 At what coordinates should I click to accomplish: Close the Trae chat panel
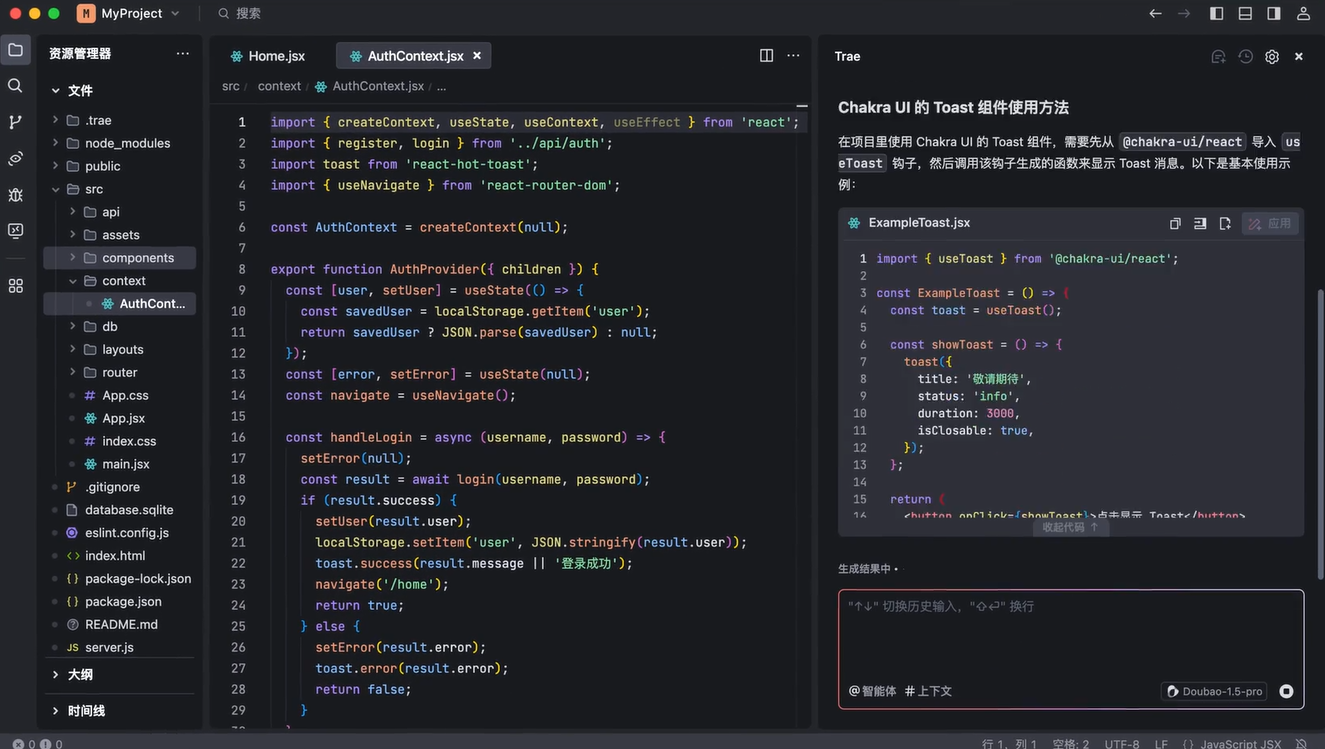(1299, 57)
